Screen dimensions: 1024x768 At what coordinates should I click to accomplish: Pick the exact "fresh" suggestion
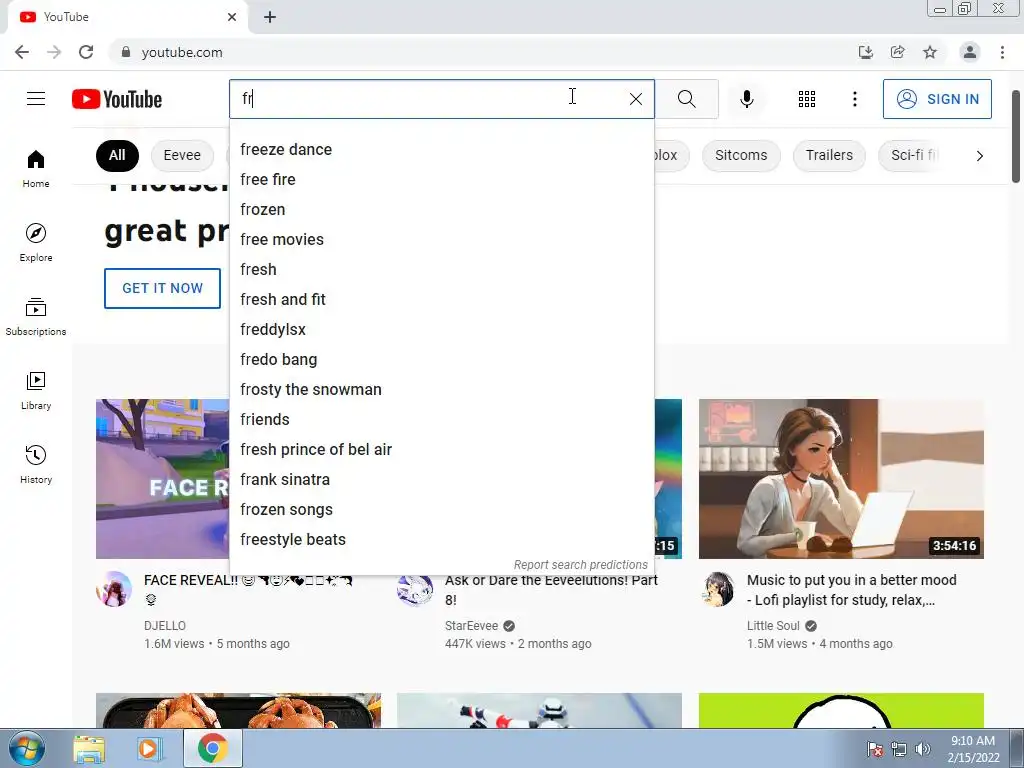coord(441,270)
